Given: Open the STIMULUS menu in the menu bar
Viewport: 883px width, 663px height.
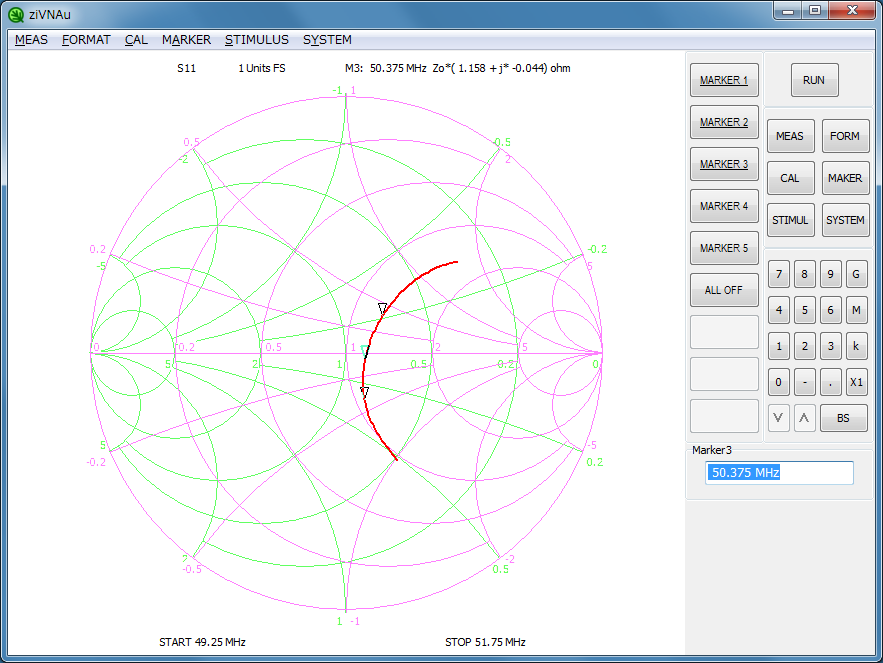Looking at the screenshot, I should coord(257,40).
